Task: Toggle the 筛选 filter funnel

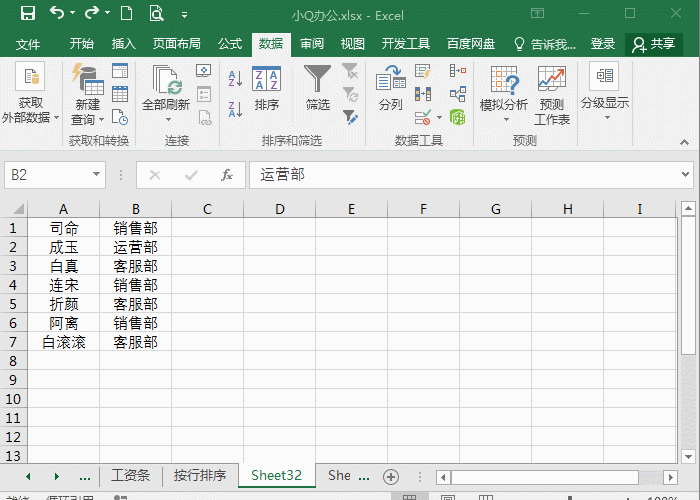Action: (317, 88)
